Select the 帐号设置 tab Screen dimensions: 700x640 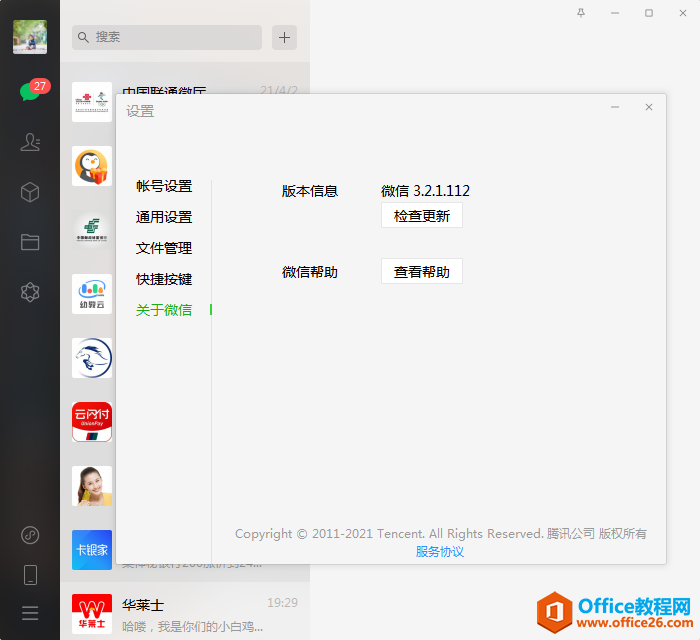164,186
